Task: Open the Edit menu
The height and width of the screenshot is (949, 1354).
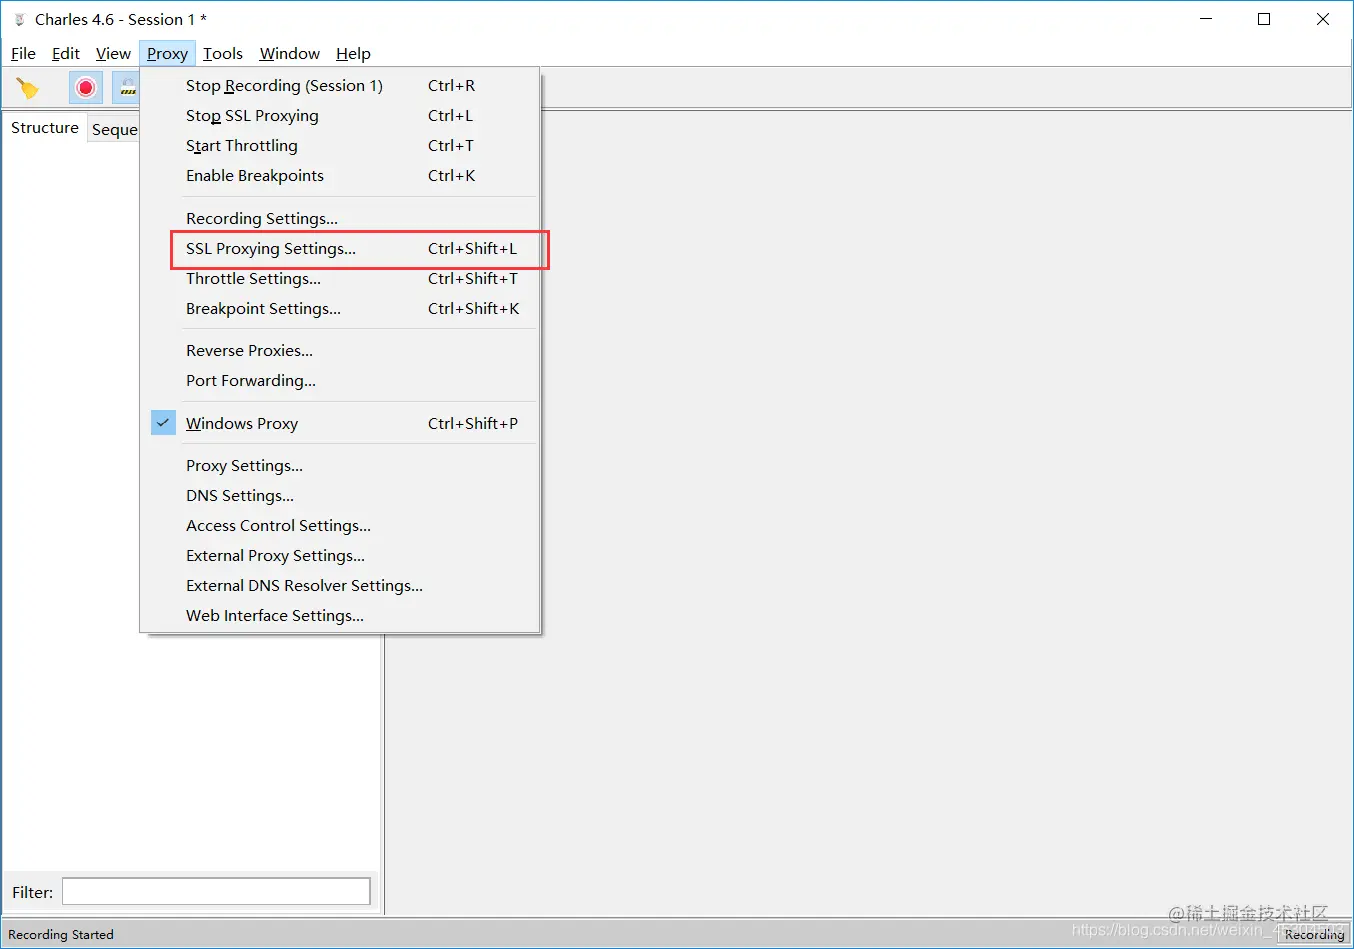Action: [66, 53]
